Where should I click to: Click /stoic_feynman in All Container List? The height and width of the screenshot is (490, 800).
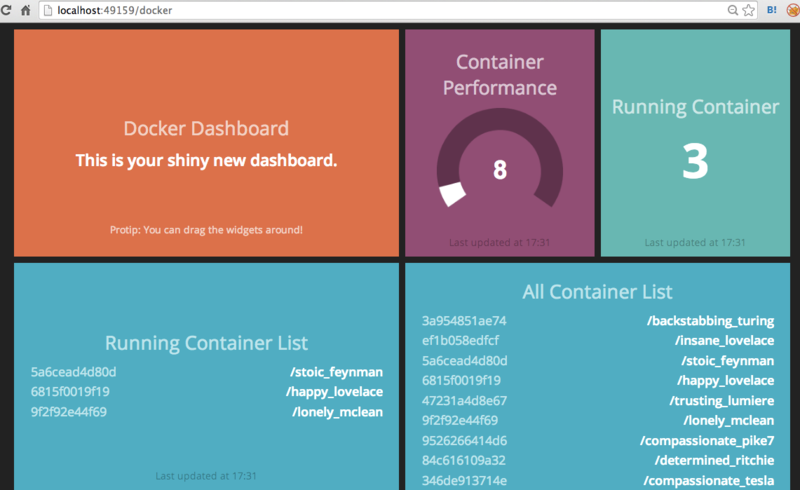coord(728,361)
